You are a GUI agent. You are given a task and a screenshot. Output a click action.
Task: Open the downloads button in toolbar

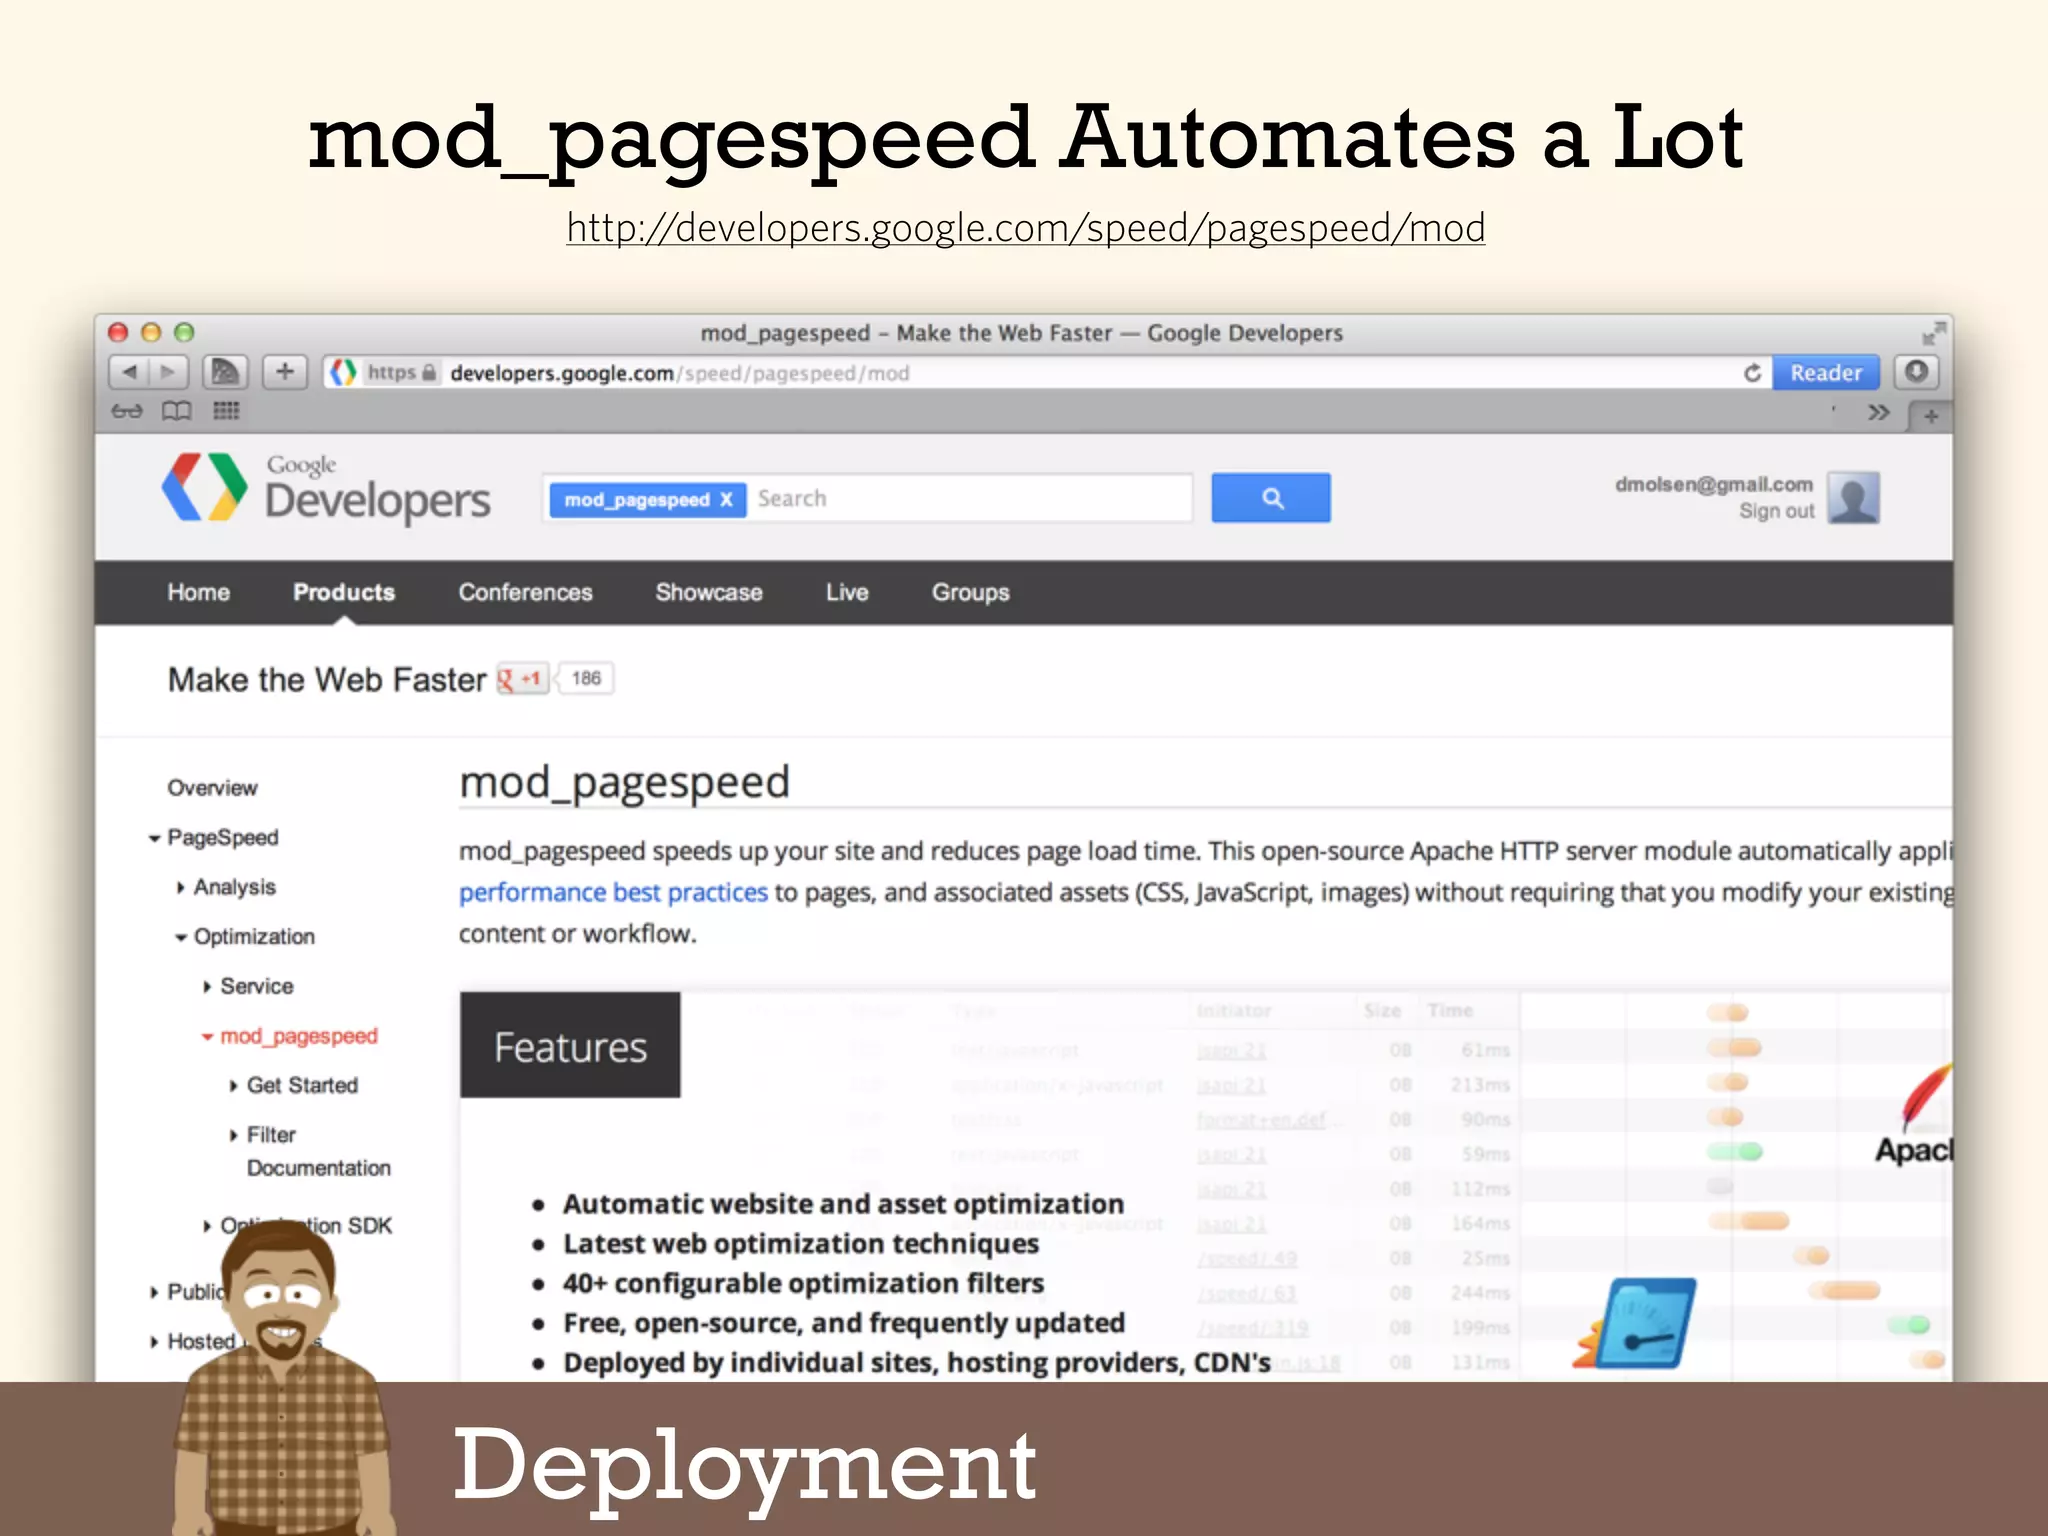(x=1916, y=372)
